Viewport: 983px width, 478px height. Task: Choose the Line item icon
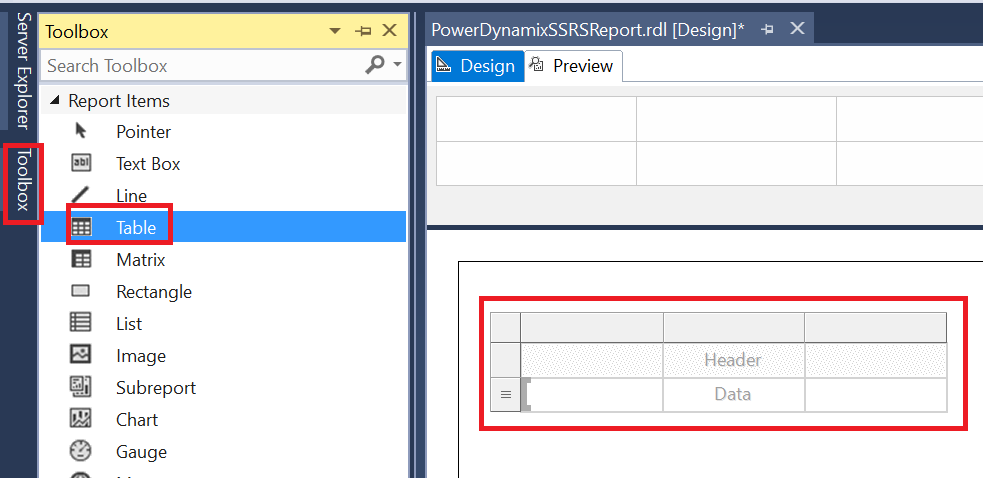[x=81, y=195]
